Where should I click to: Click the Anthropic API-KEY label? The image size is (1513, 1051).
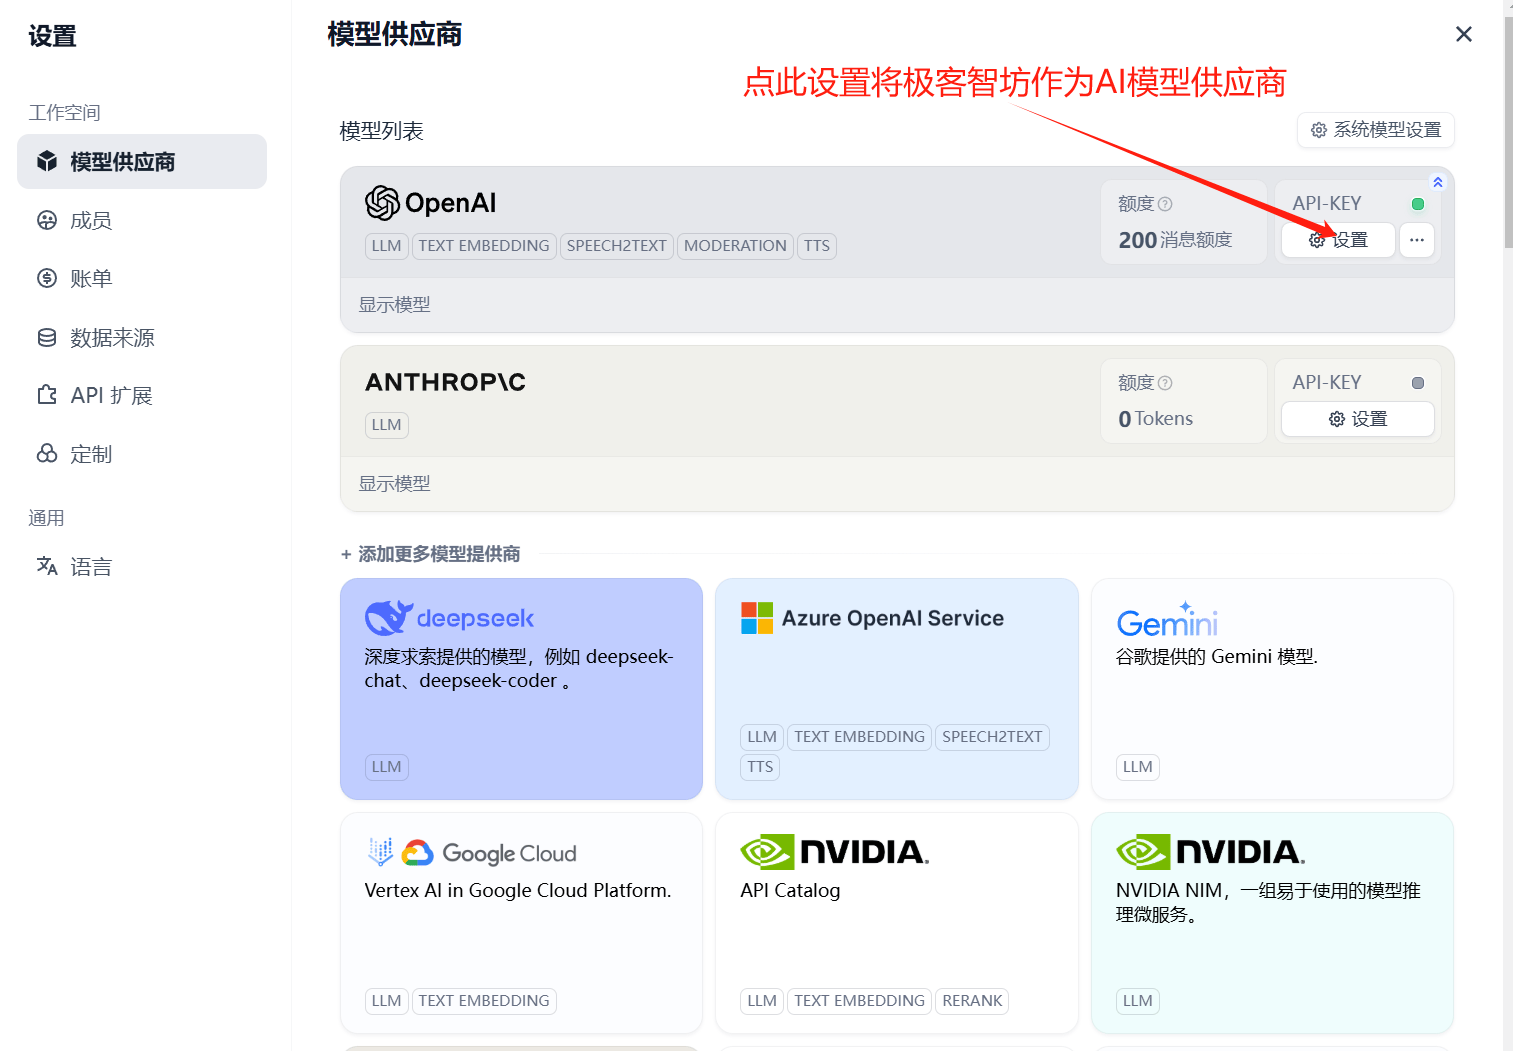[1327, 382]
